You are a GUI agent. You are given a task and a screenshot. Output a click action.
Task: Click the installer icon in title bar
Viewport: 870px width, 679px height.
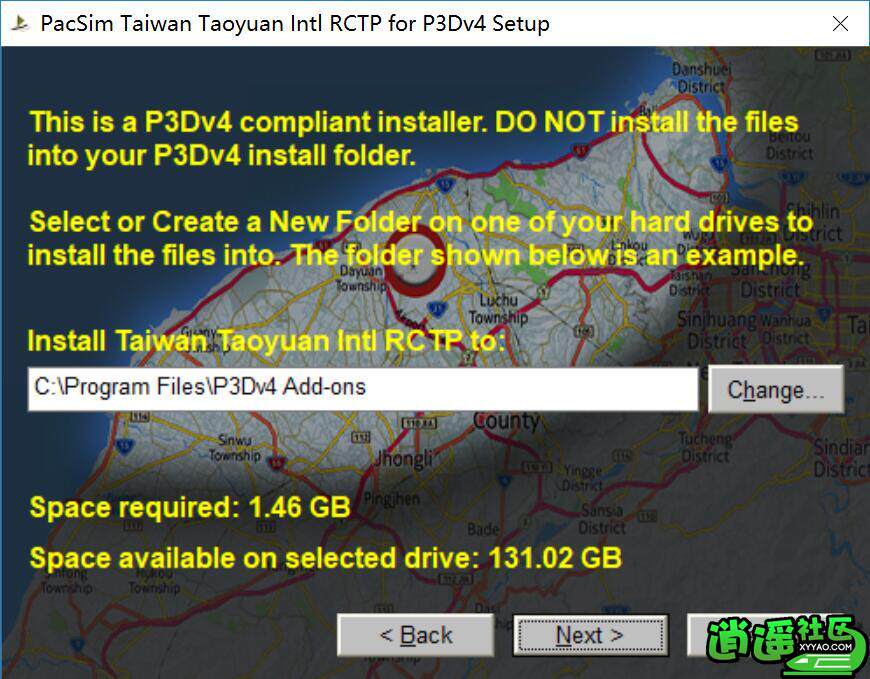coord(21,23)
